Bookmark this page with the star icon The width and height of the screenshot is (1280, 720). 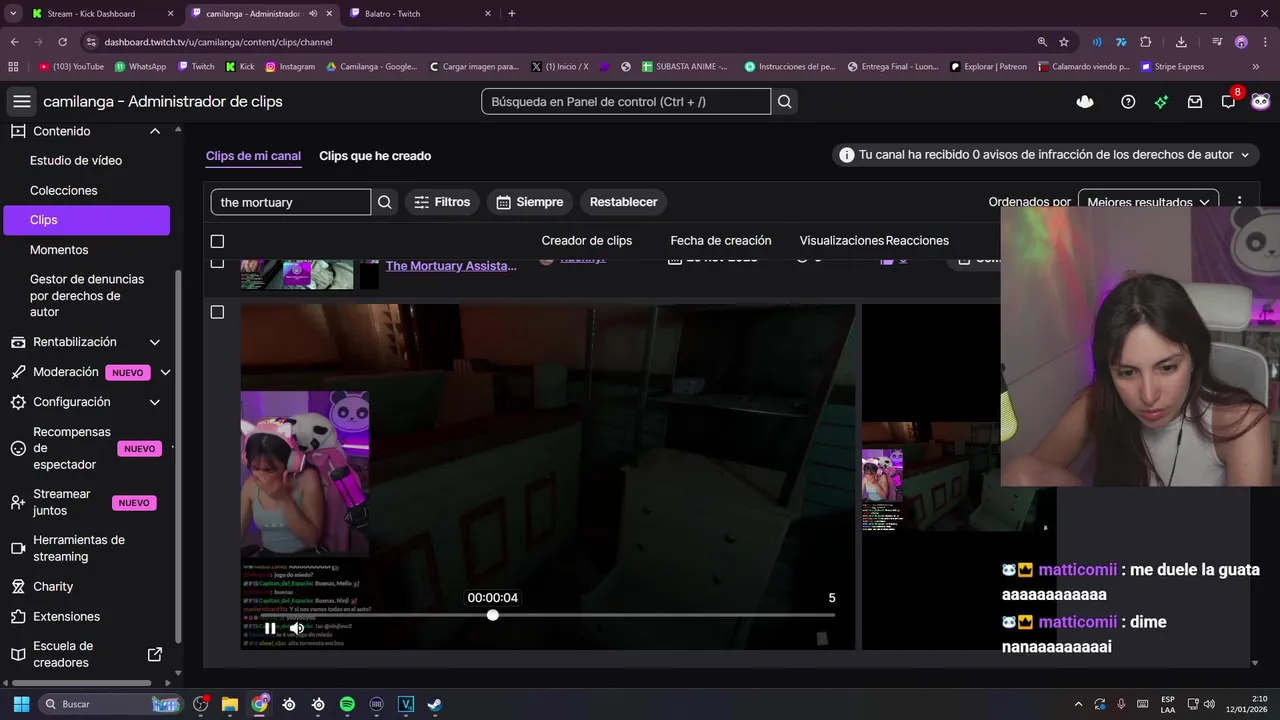[1064, 42]
